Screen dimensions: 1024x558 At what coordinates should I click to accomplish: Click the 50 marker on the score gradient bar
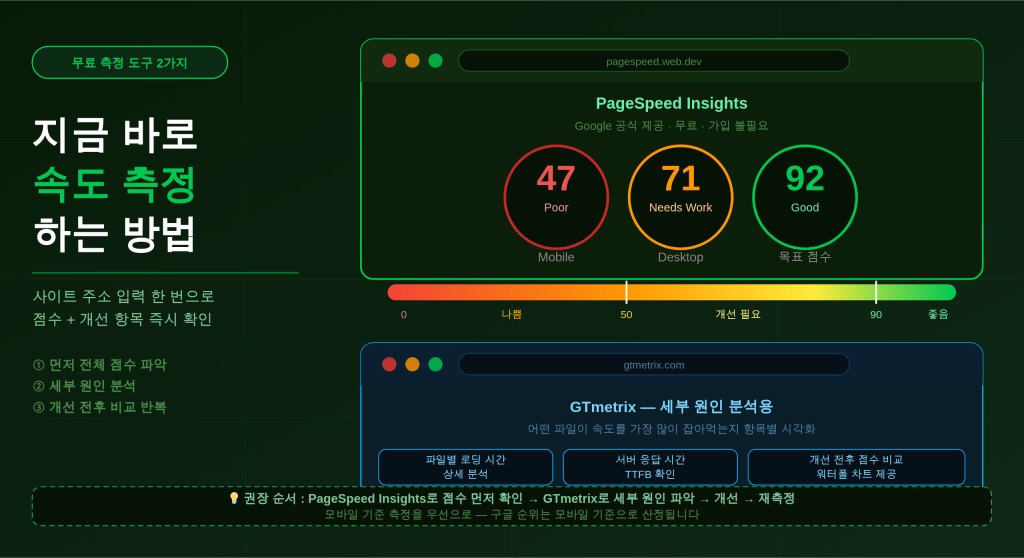(x=626, y=292)
